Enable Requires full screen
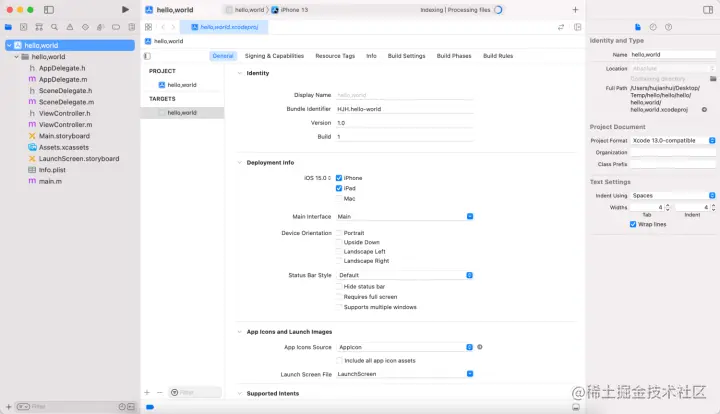 [x=339, y=297]
